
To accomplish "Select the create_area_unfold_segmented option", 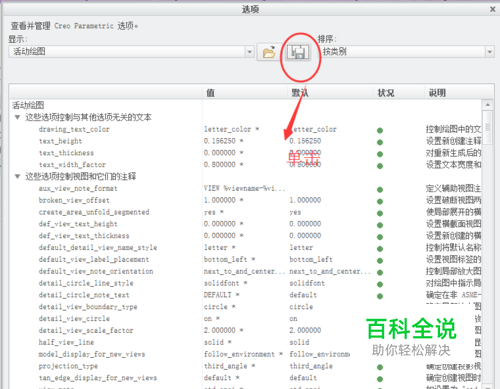I will click(x=94, y=212).
